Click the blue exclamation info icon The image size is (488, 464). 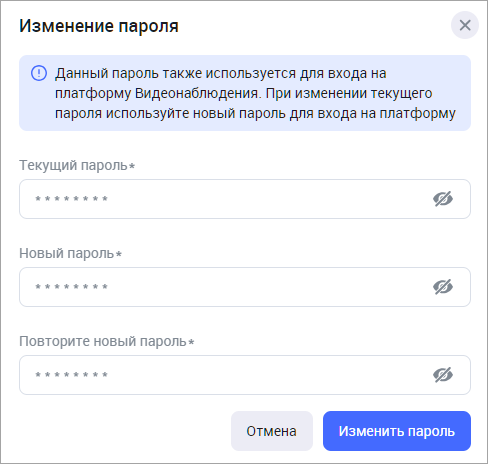(39, 73)
